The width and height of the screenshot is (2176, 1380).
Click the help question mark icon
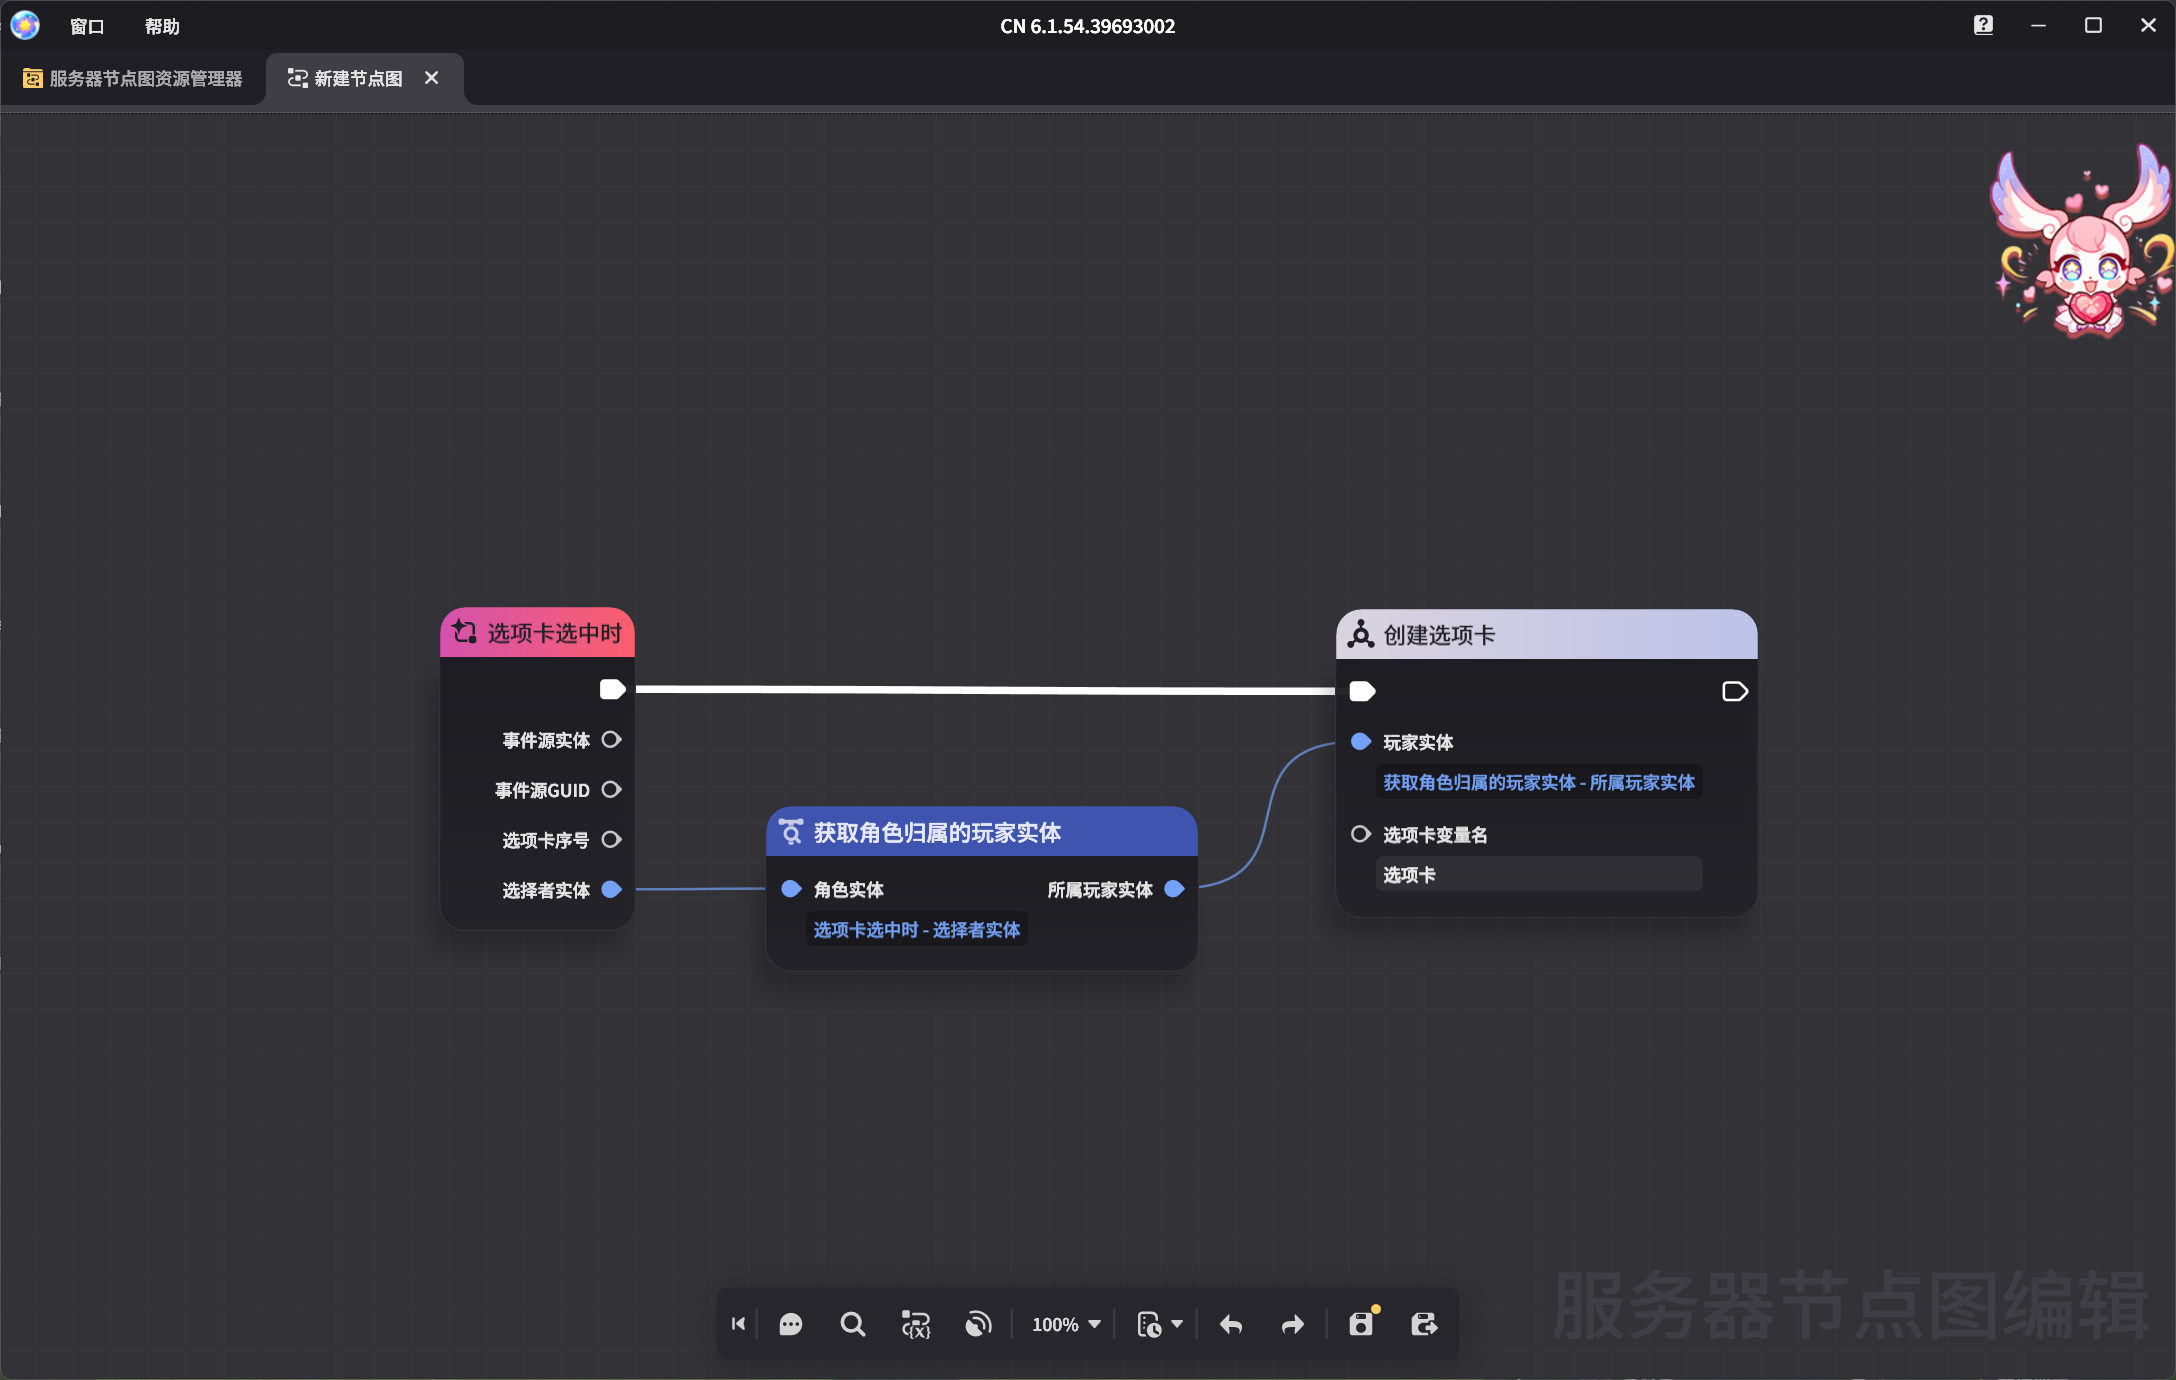pos(1984,24)
